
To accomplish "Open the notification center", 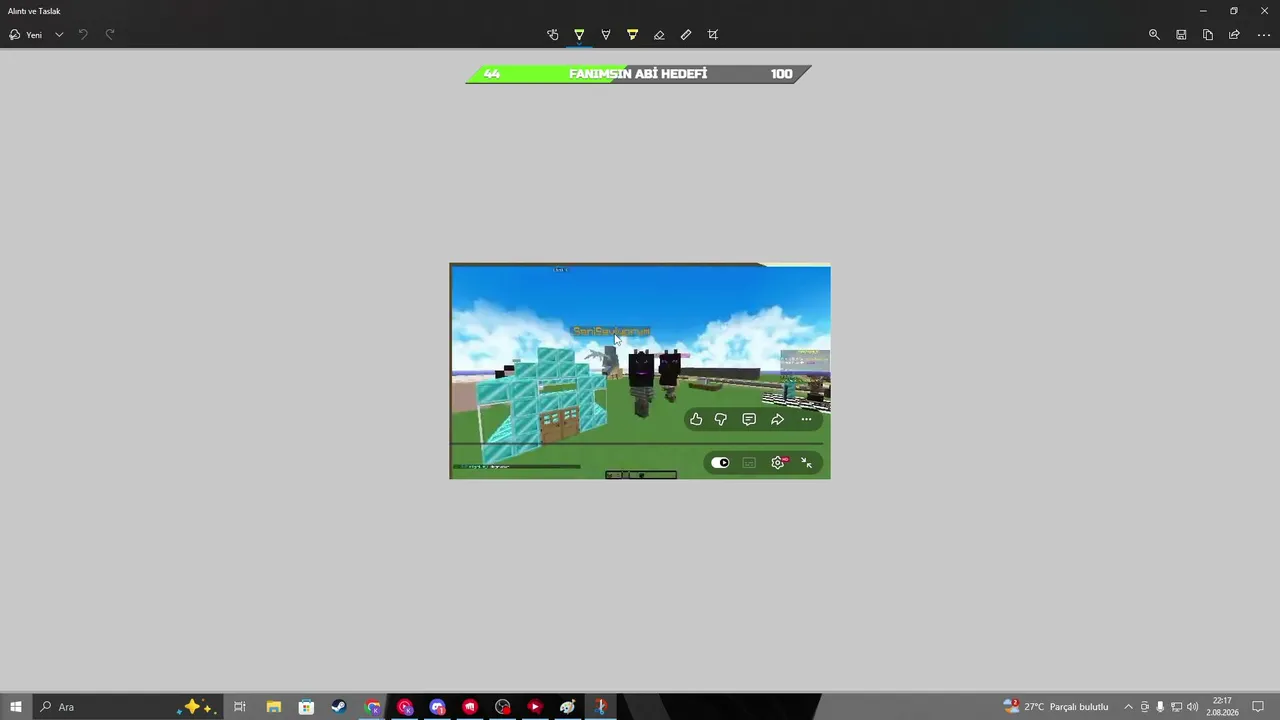I will tap(1258, 707).
